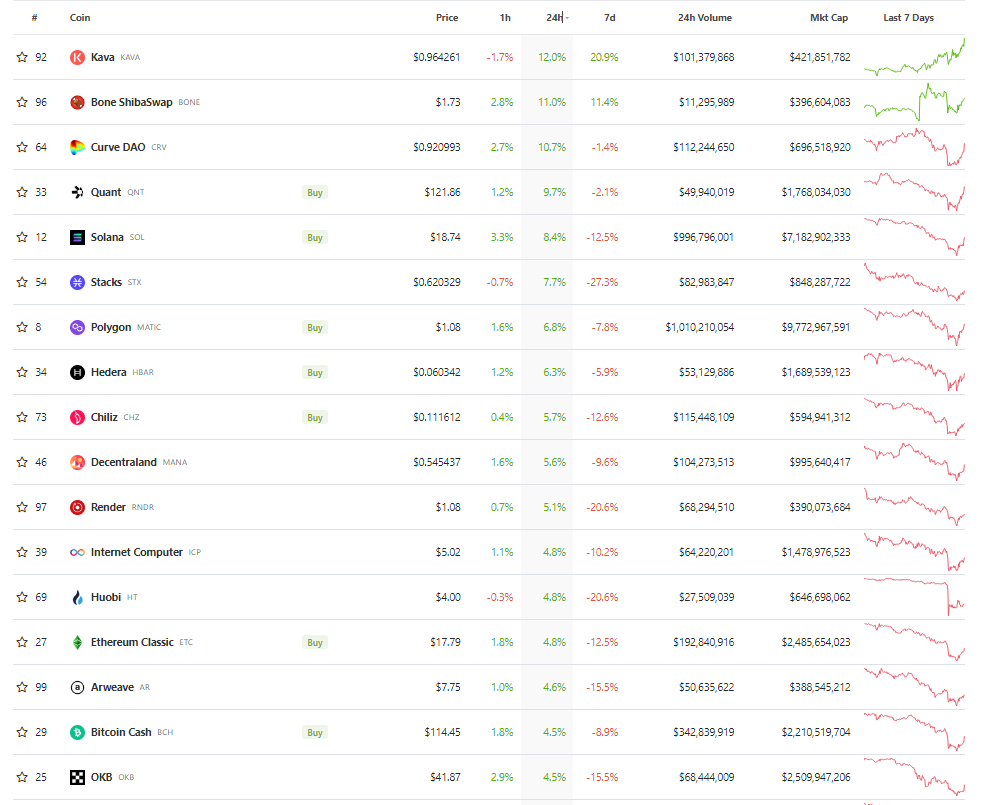The height and width of the screenshot is (805, 988).
Task: Click the Polygon logo icon
Action: [77, 328]
